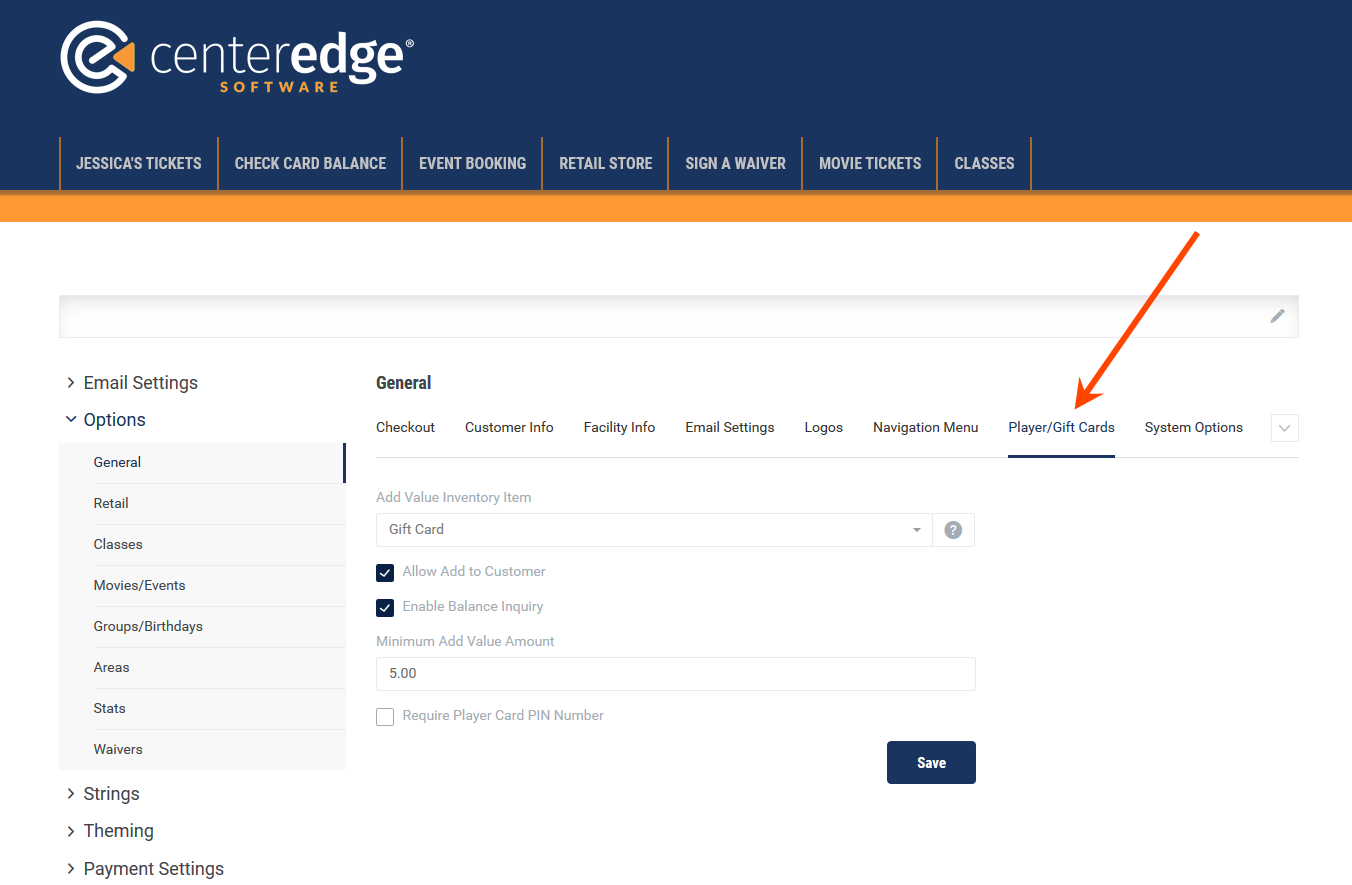Go to Check Card Balance page
Image resolution: width=1352 pixels, height=885 pixels.
[310, 164]
